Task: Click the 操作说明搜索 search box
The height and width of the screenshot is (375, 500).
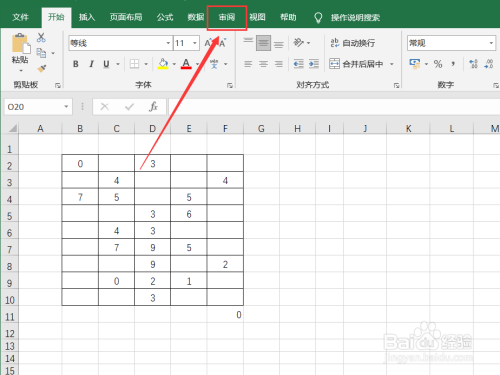Action: click(355, 18)
